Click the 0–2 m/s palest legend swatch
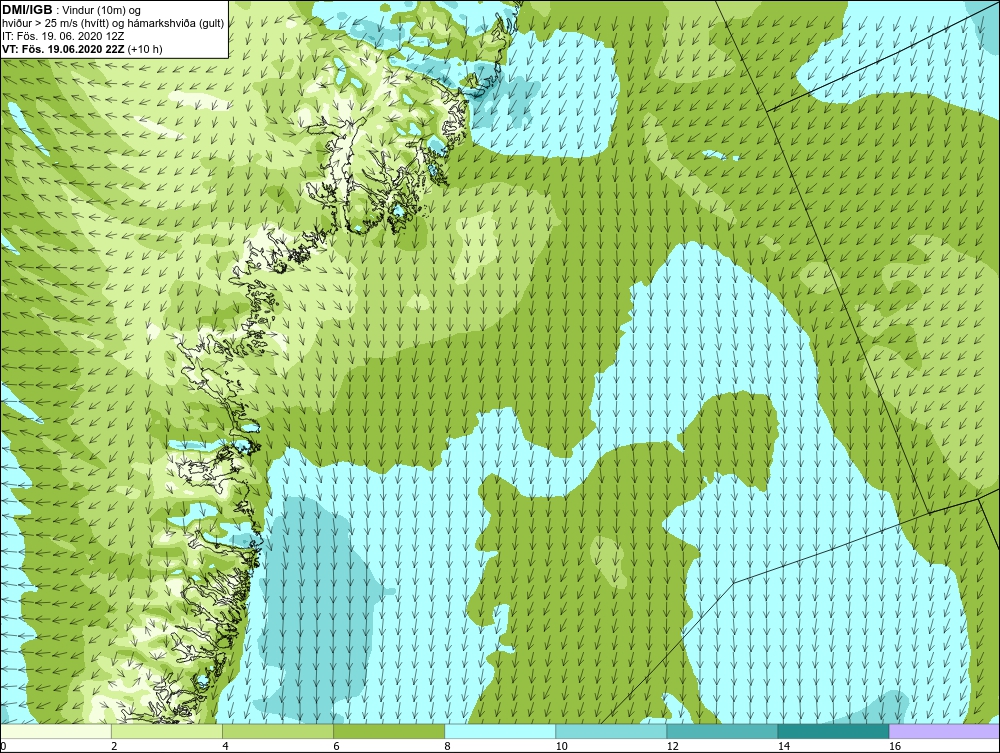This screenshot has width=1000, height=753. [55, 731]
